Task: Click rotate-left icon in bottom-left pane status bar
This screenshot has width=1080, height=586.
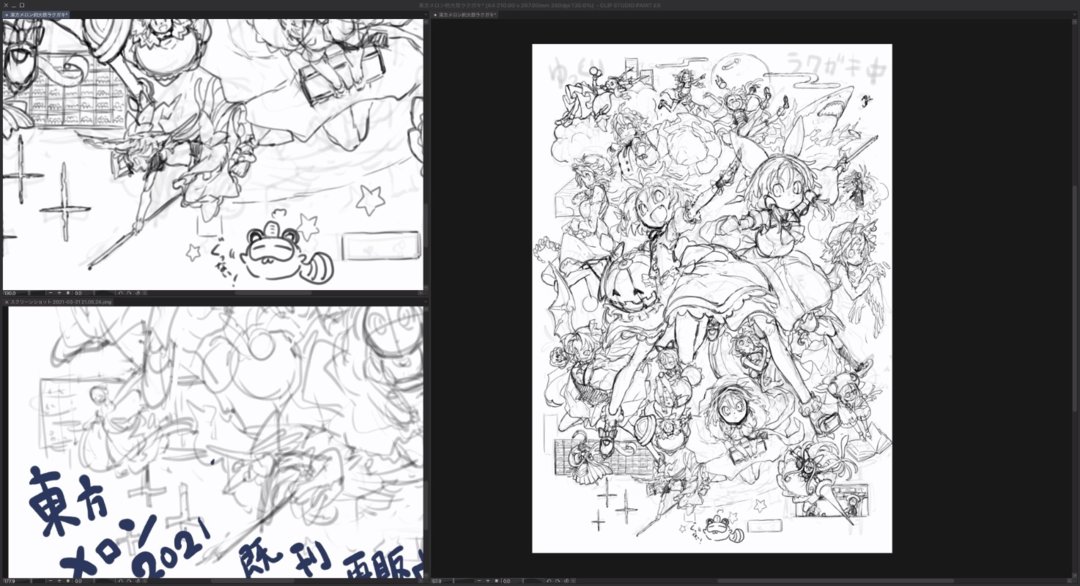Action: [121, 580]
